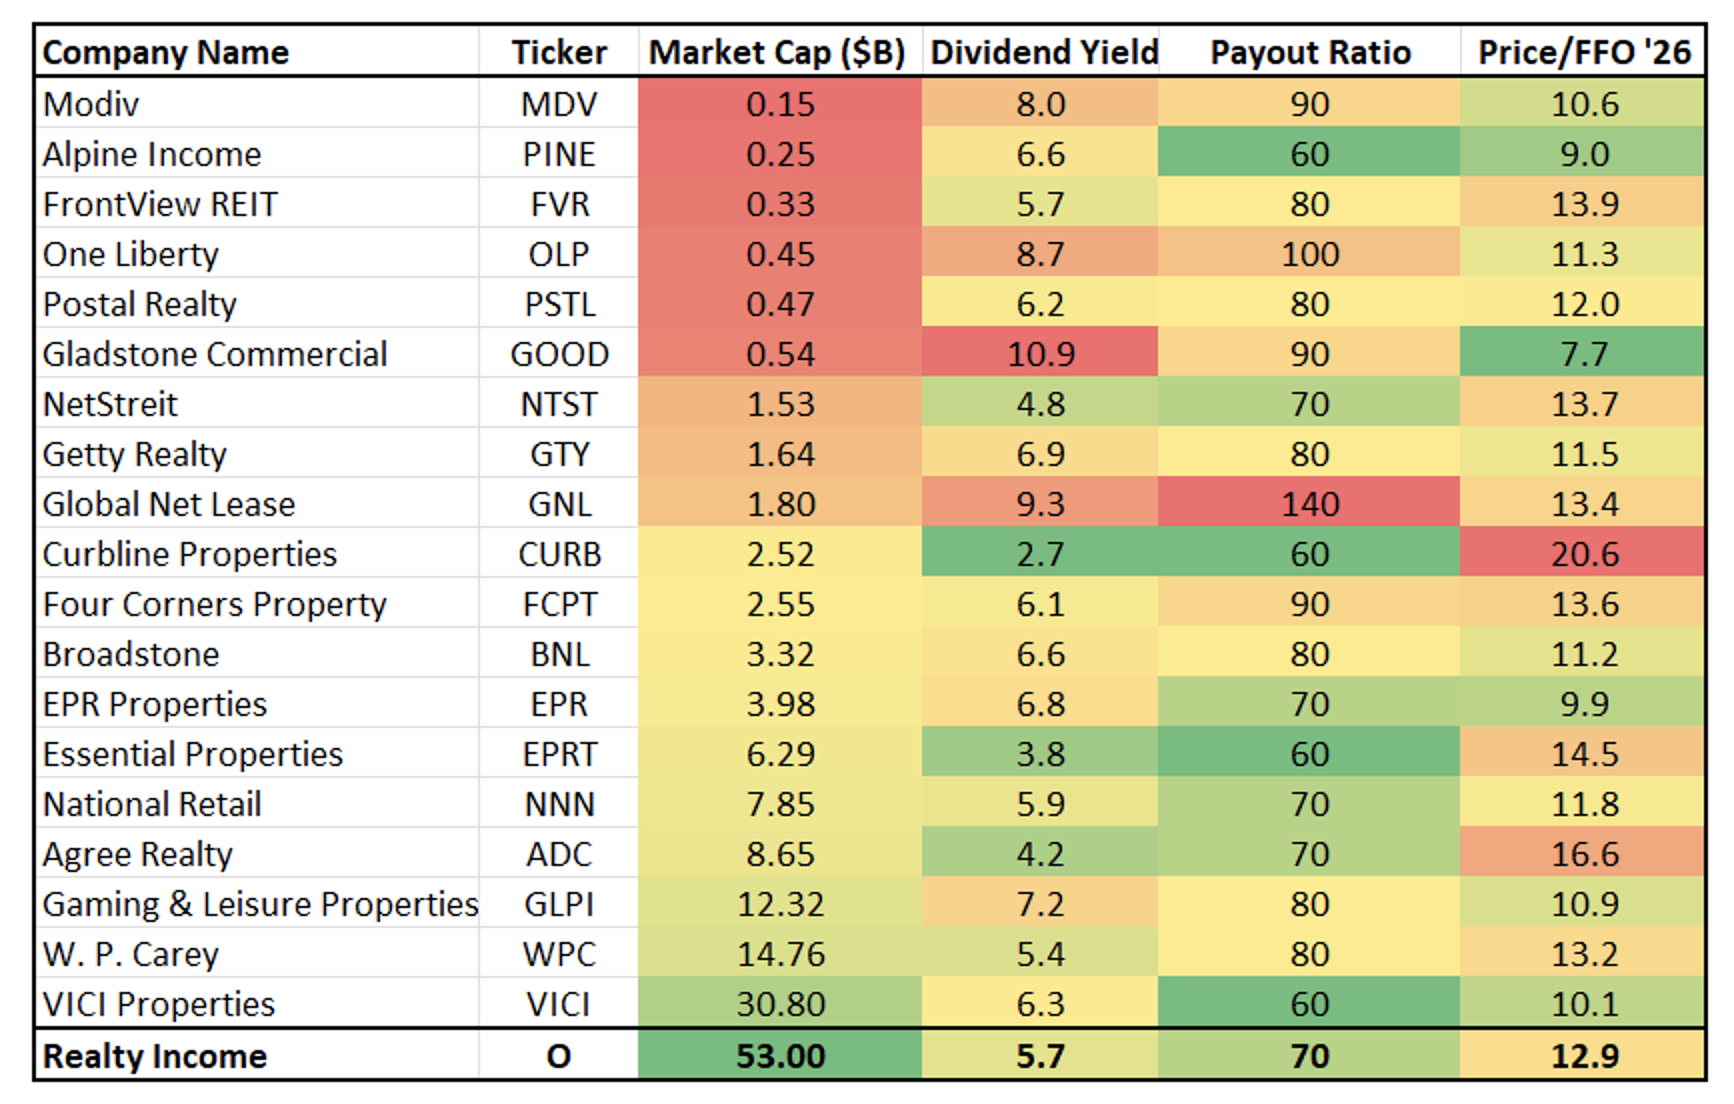
Task: Select the Ticker column header
Action: coord(559,53)
